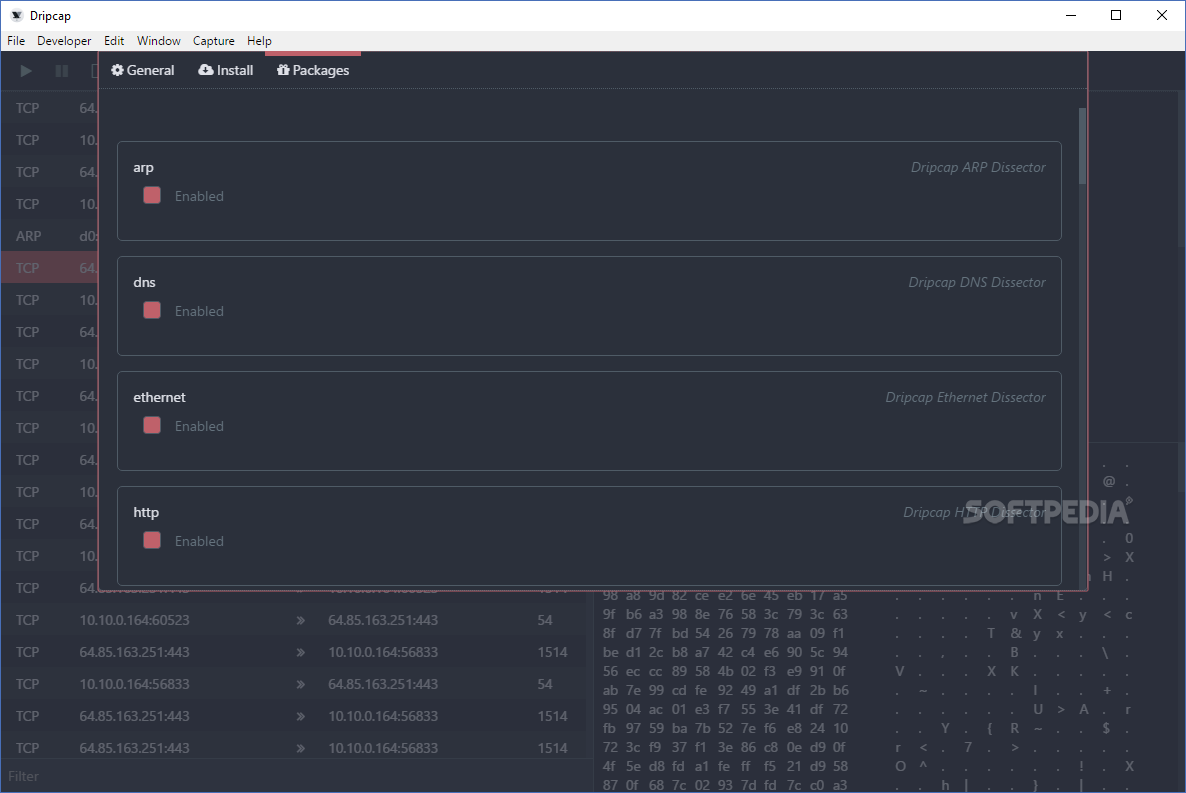Select the Packages tab
The height and width of the screenshot is (793, 1186).
(x=313, y=70)
